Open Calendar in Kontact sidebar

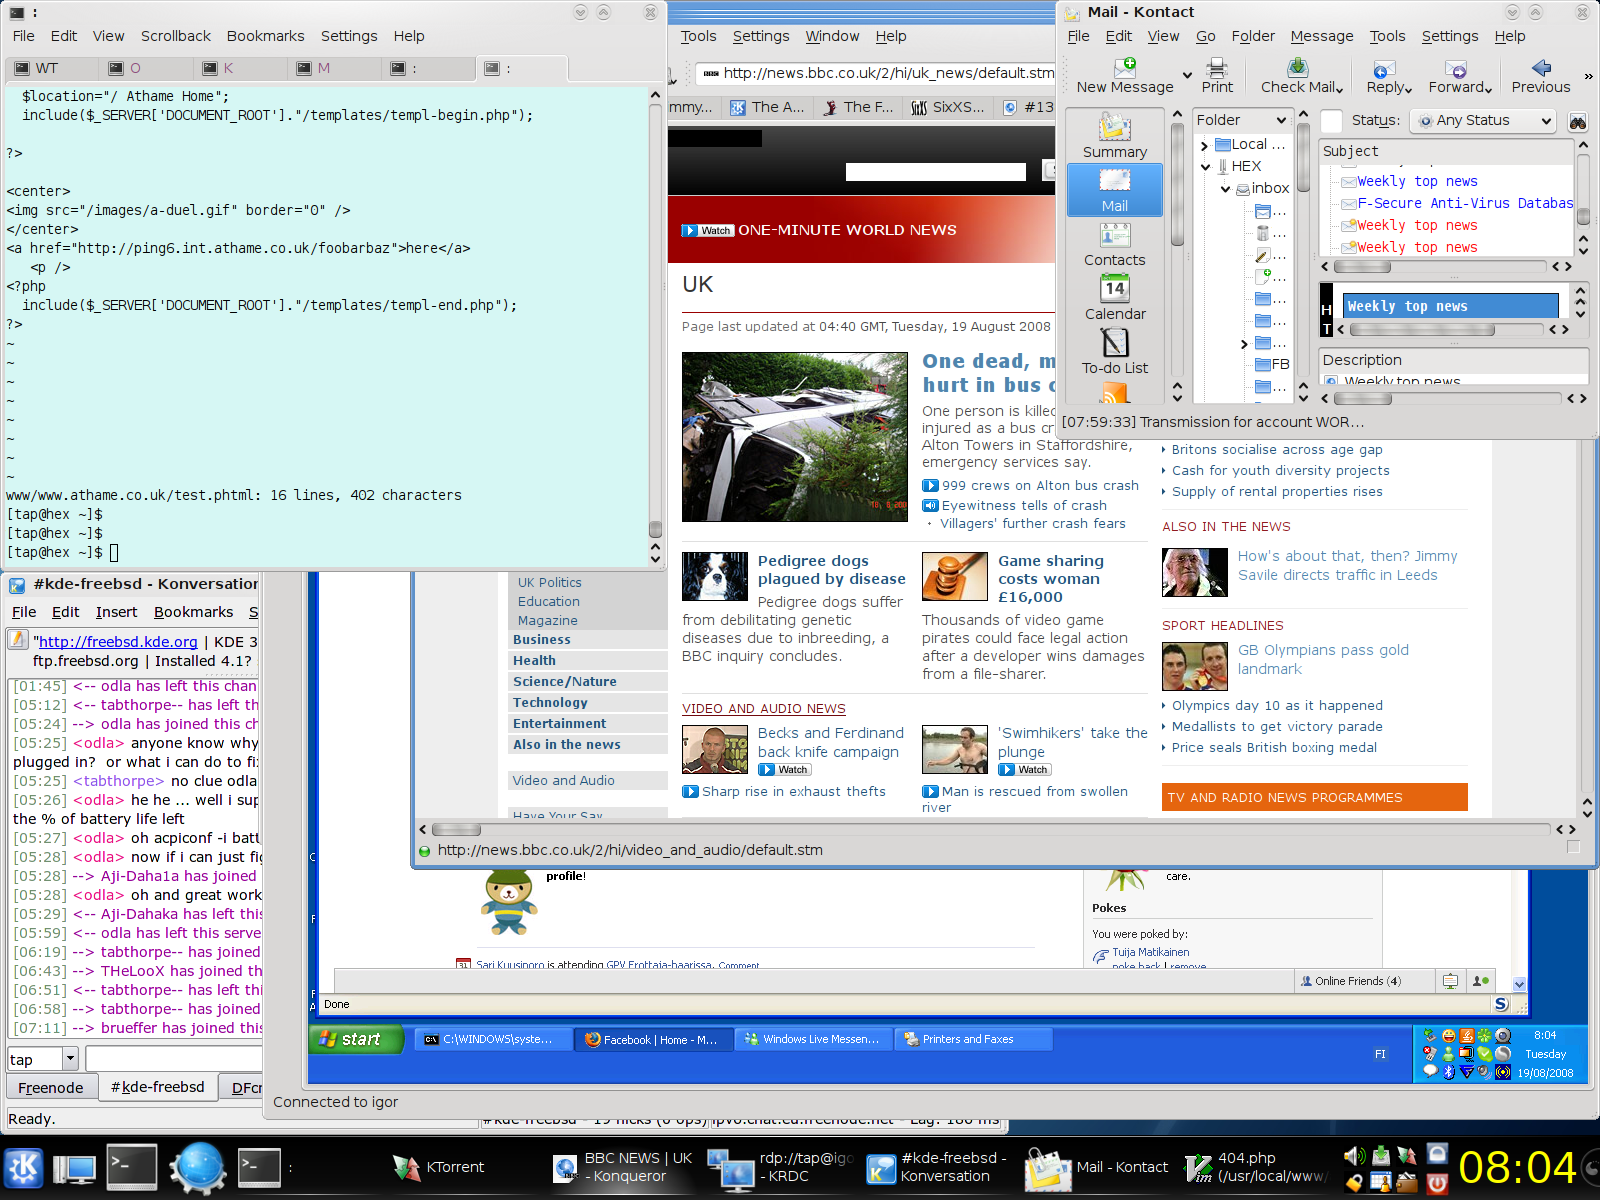click(1115, 298)
